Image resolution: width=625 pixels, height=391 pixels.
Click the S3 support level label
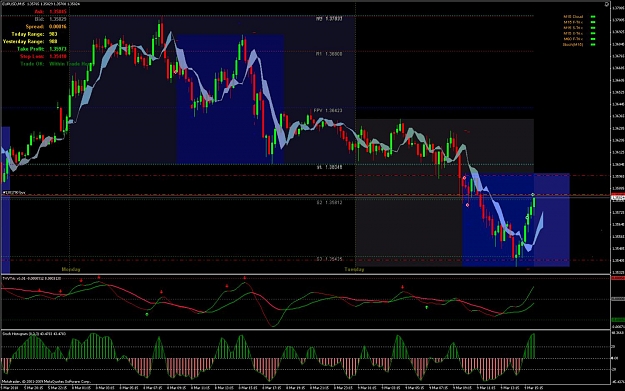pyautogui.click(x=329, y=259)
